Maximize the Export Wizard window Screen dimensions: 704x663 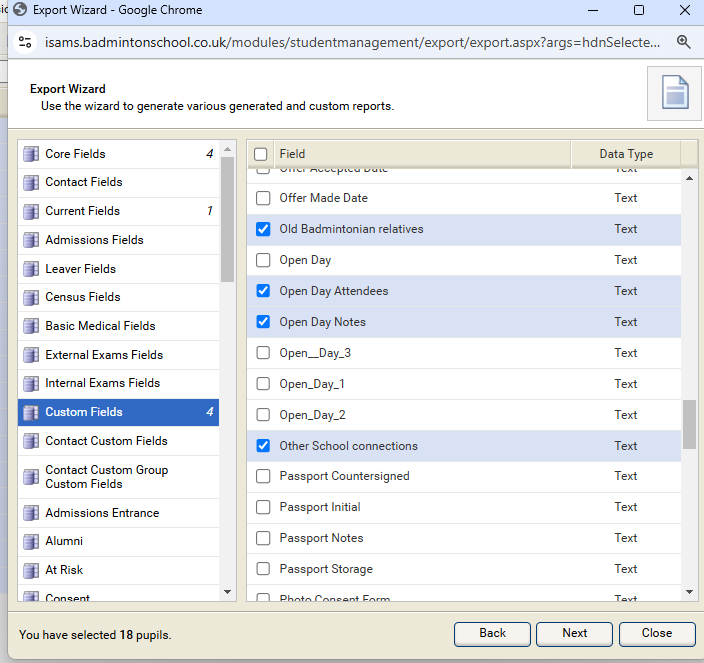[x=639, y=10]
